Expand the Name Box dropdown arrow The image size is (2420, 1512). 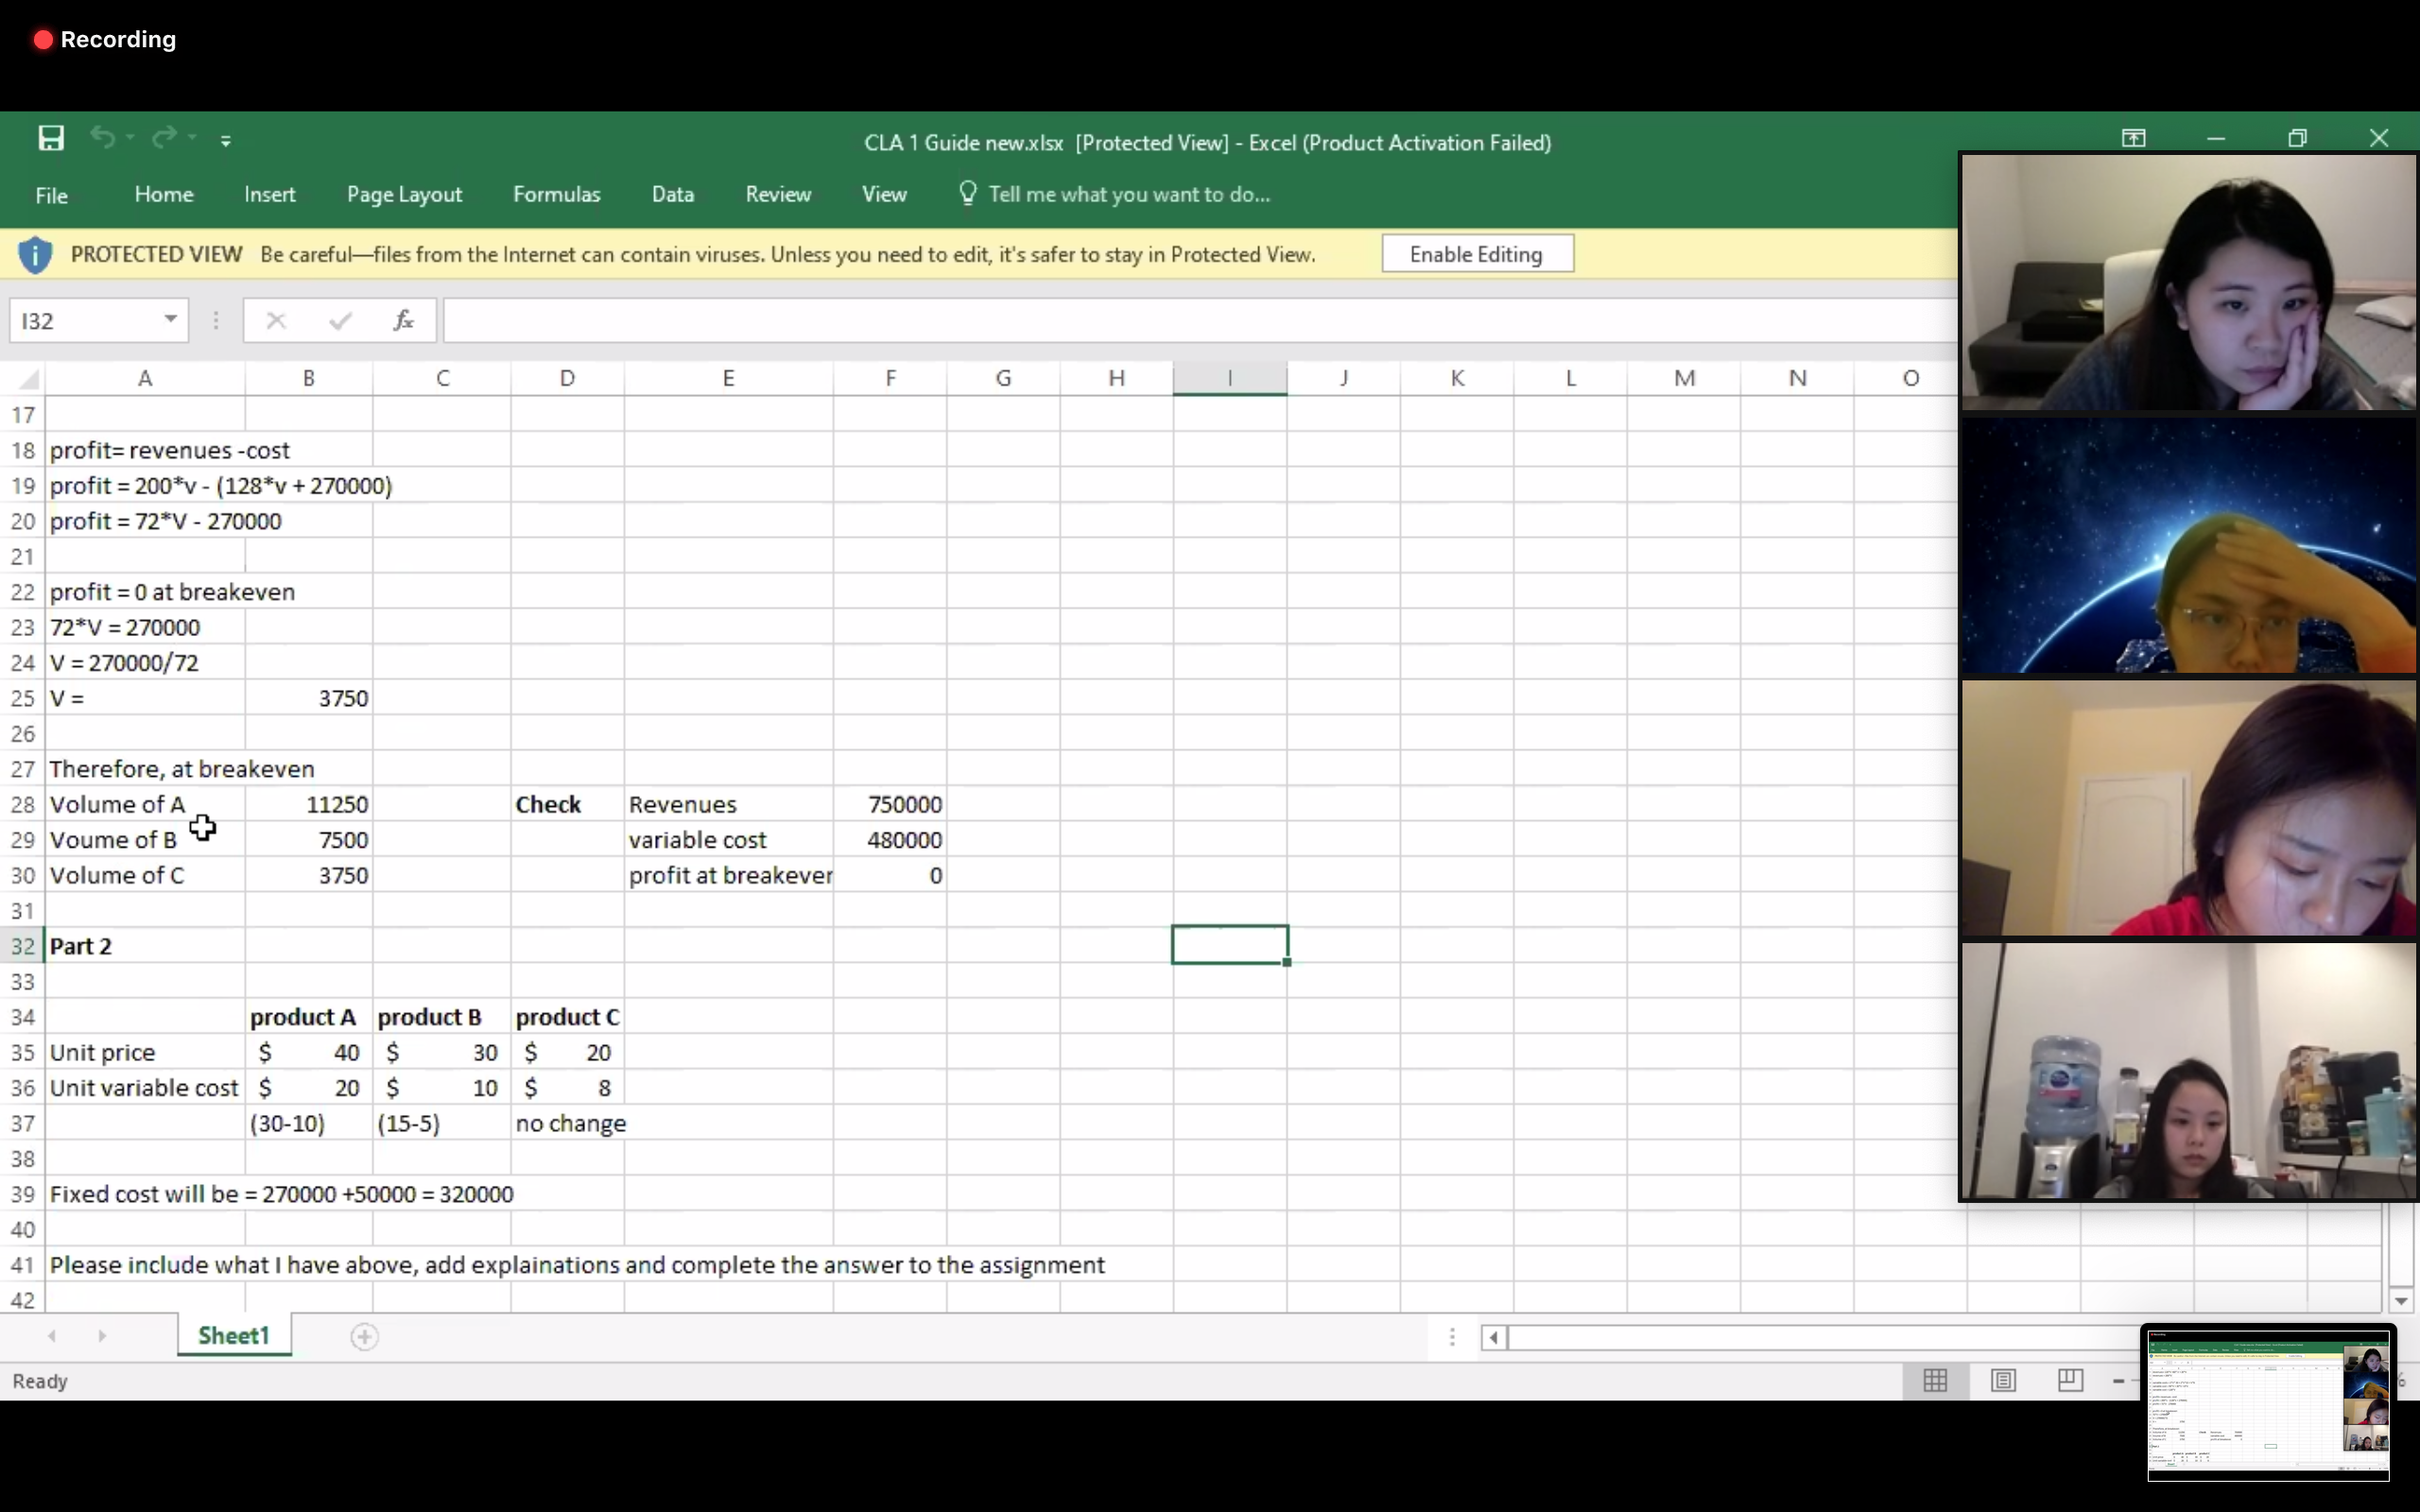pos(171,320)
